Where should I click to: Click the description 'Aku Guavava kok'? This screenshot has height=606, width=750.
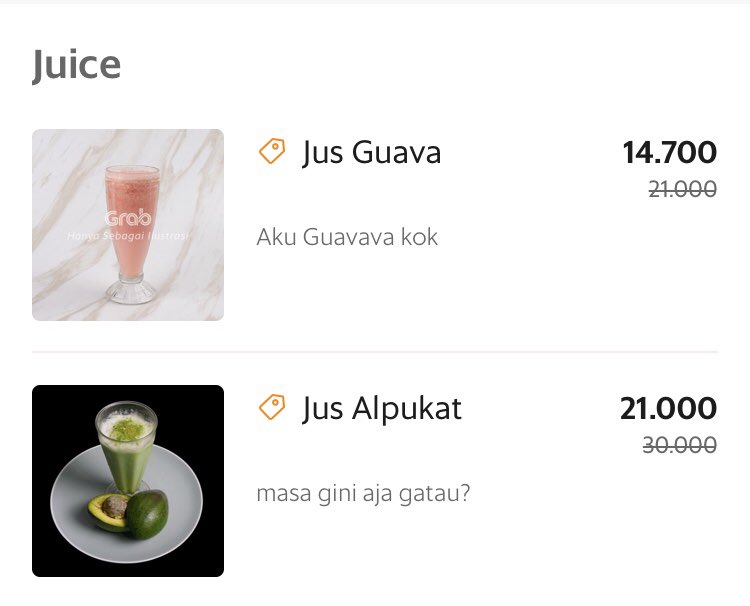pos(347,237)
